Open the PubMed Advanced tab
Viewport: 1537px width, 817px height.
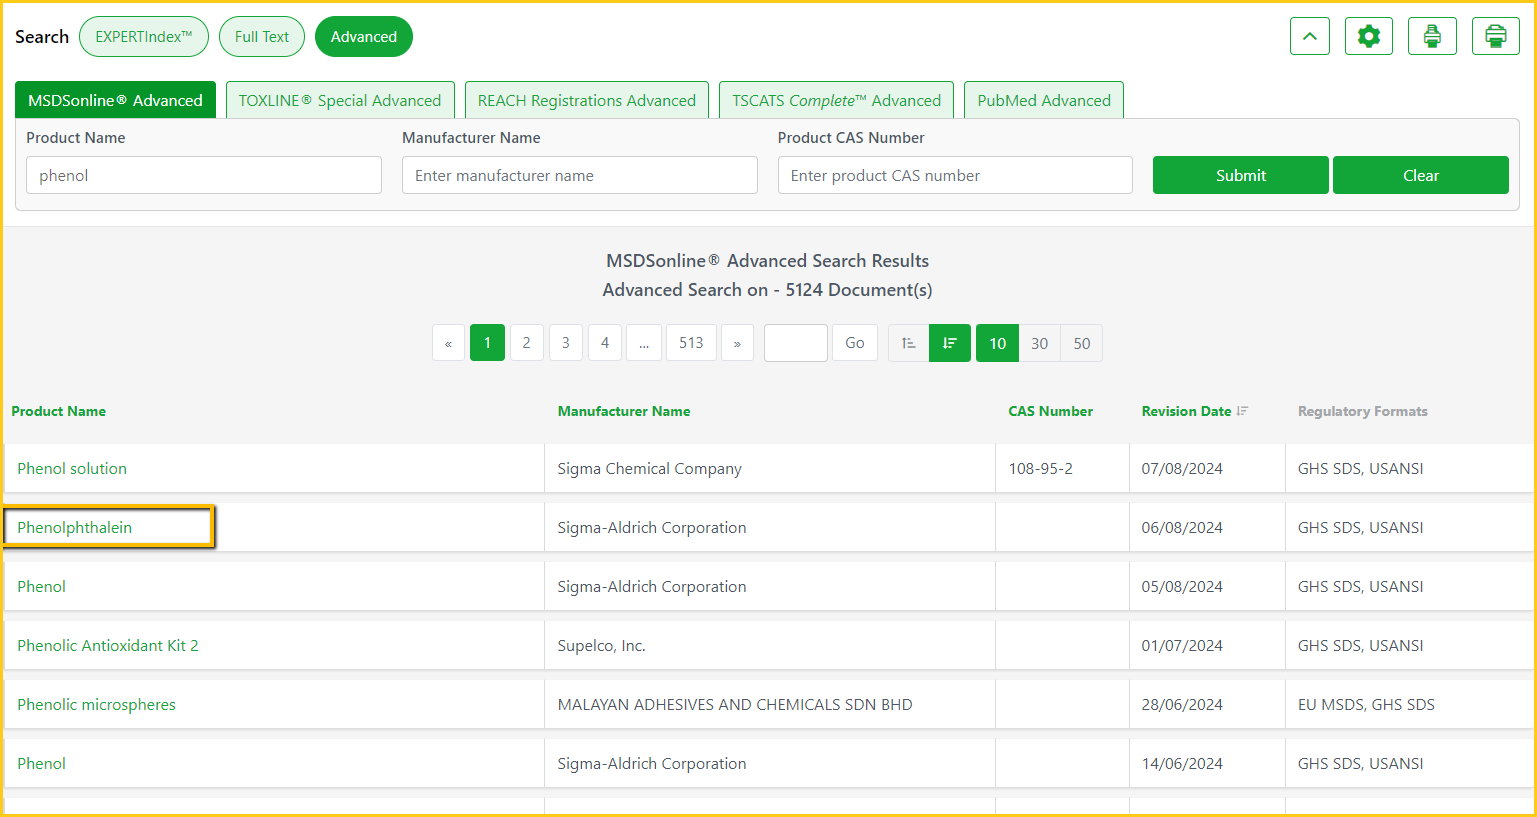1043,100
